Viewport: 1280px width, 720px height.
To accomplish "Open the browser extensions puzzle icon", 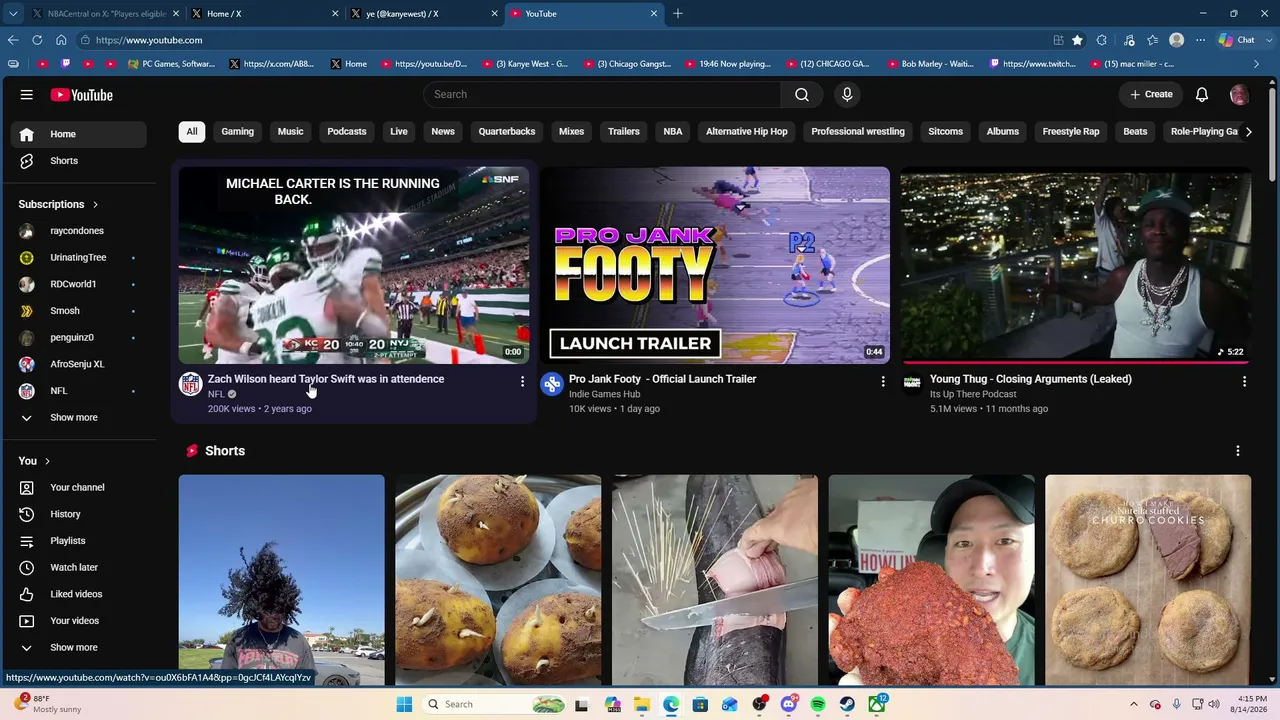I will (x=1102, y=40).
